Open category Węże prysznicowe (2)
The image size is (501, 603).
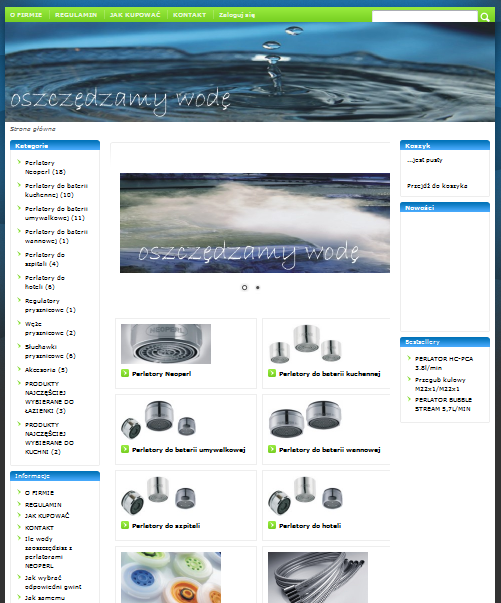pyautogui.click(x=50, y=328)
